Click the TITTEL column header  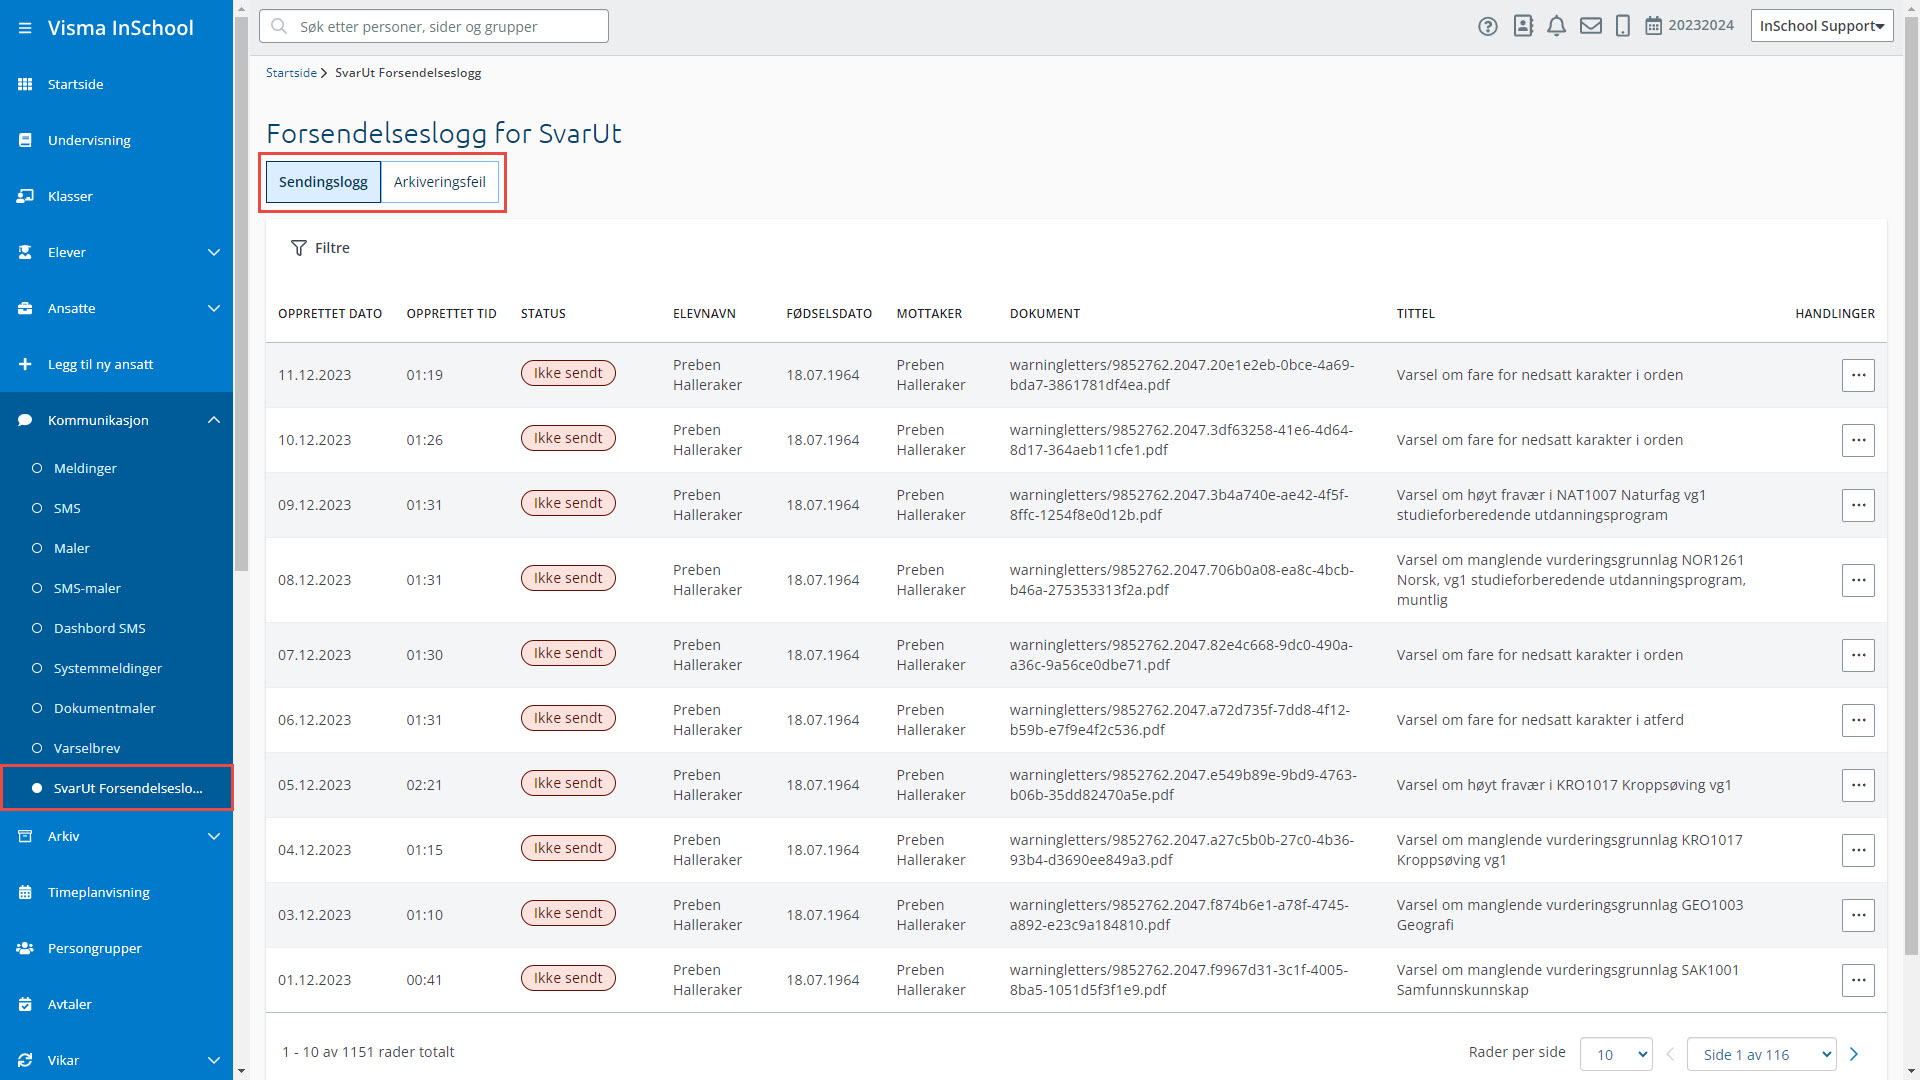pyautogui.click(x=1416, y=314)
